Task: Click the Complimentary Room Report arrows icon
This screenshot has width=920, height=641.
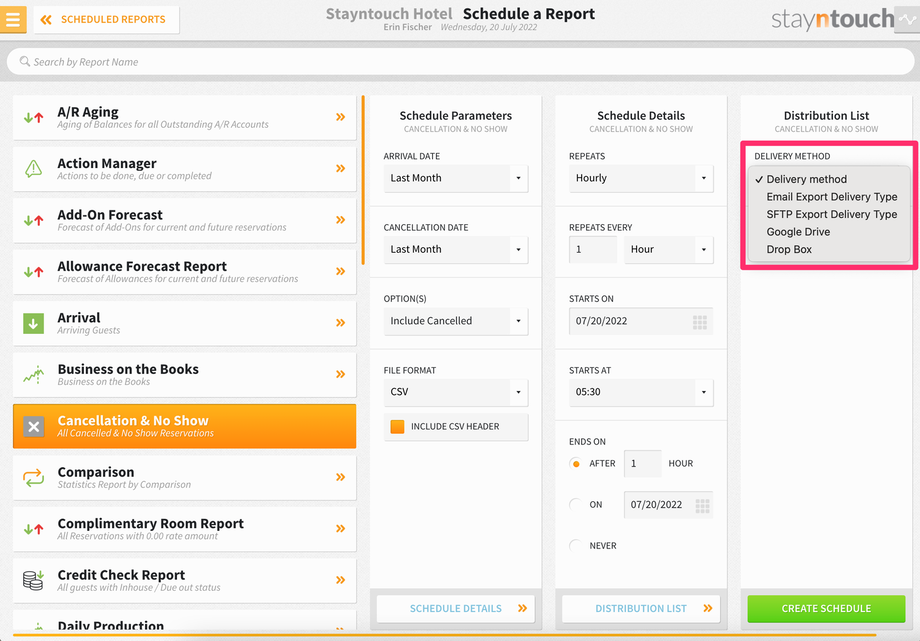Action: [x=33, y=529]
